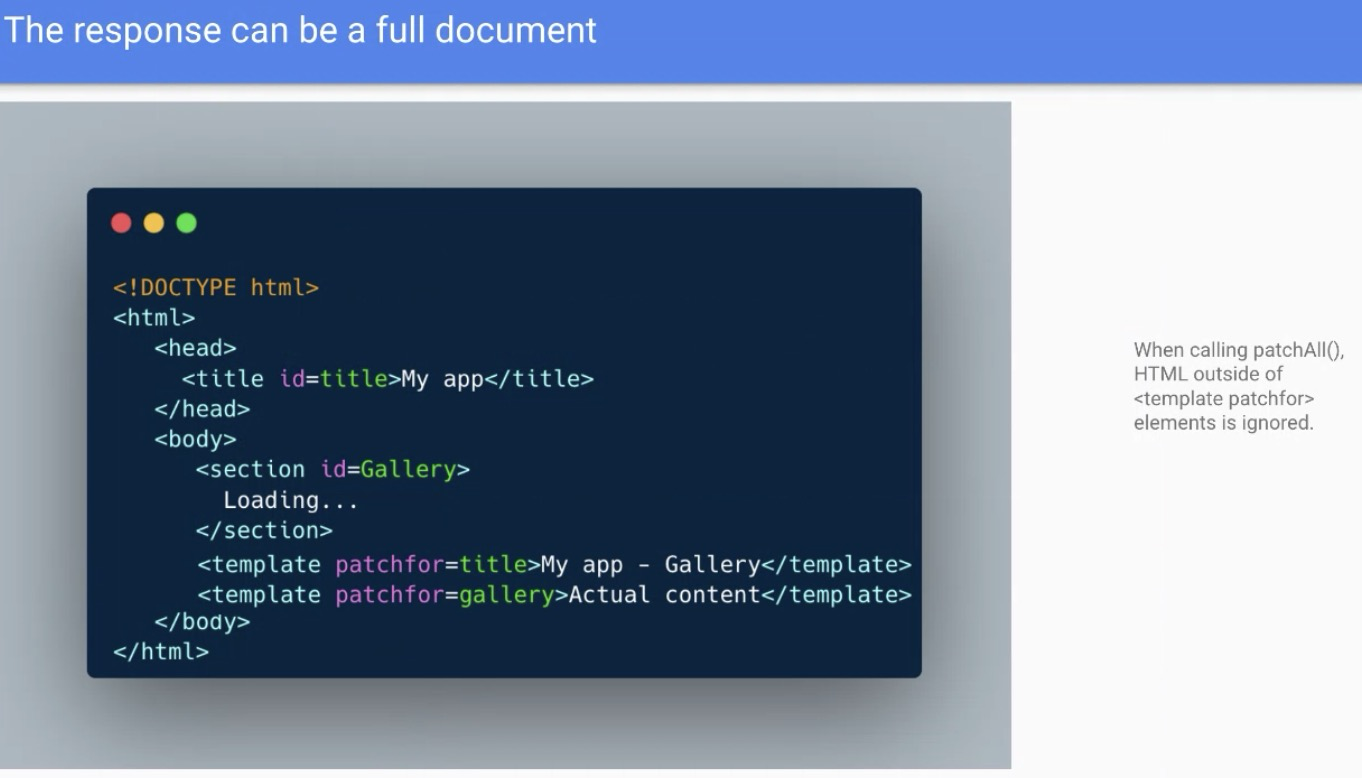
Task: Click the 'Actual content' template text
Action: pos(664,595)
